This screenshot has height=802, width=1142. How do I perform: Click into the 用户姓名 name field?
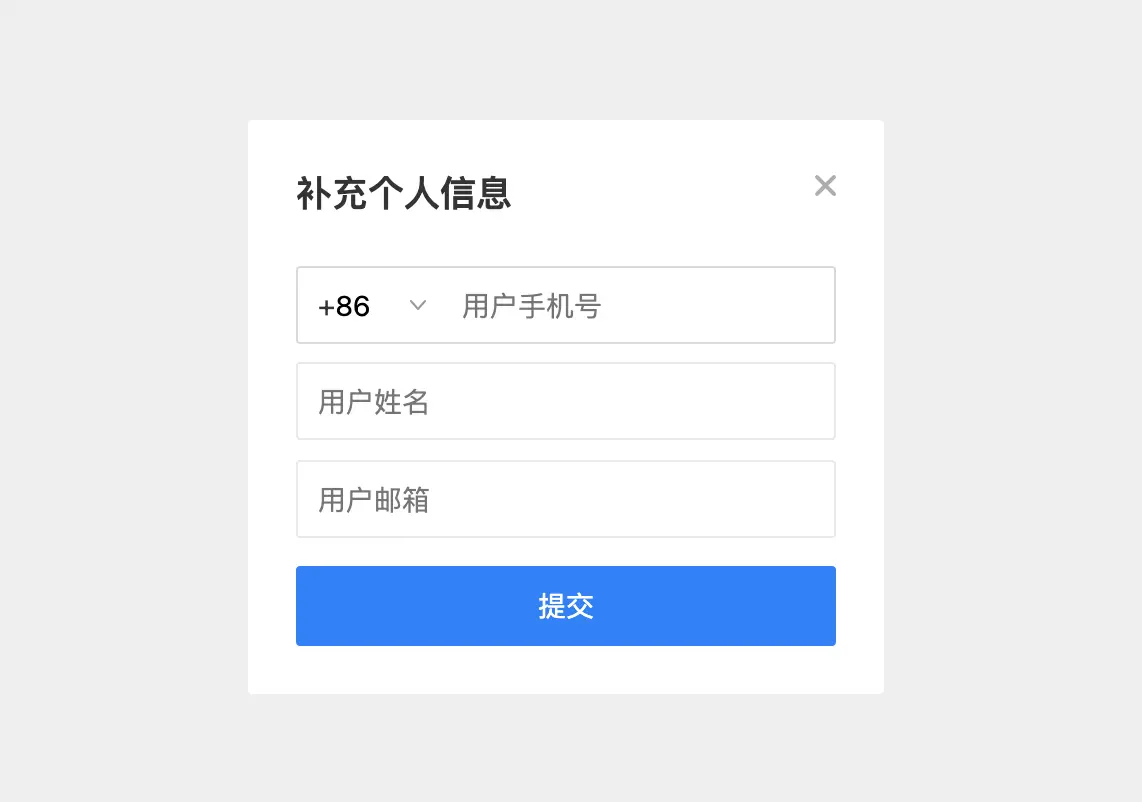click(x=566, y=401)
